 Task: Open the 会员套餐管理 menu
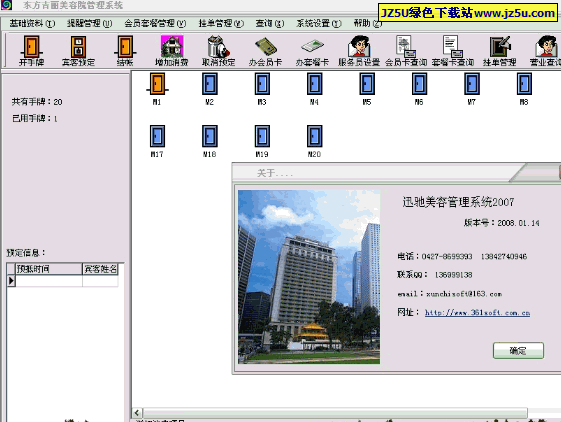pyautogui.click(x=155, y=24)
